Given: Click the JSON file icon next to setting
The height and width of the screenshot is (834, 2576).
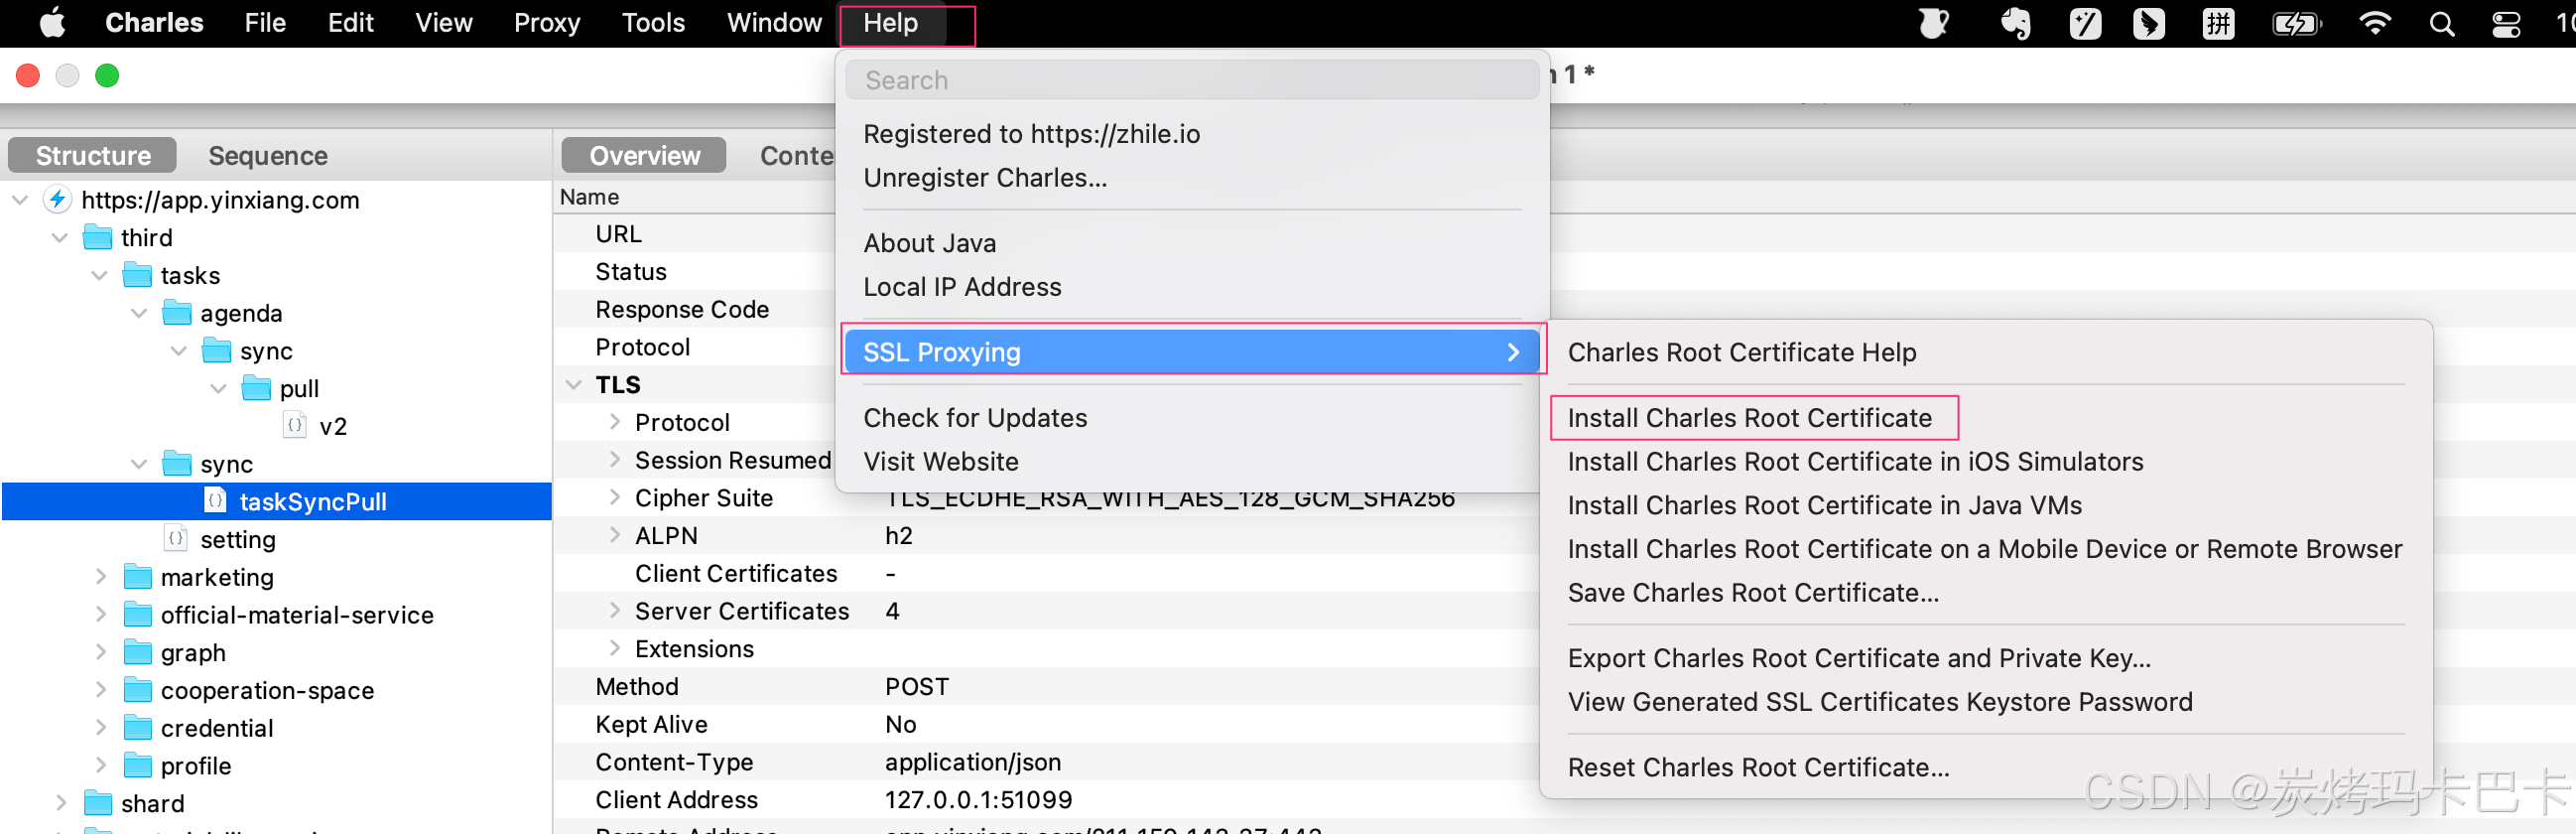Looking at the screenshot, I should tap(176, 538).
